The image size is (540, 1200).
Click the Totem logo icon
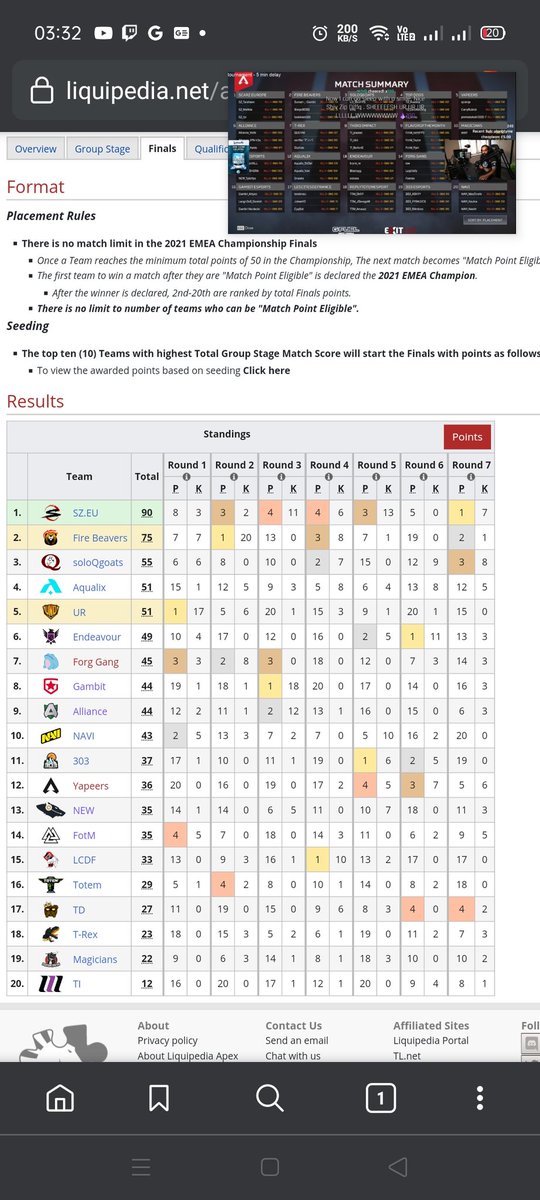(52, 884)
